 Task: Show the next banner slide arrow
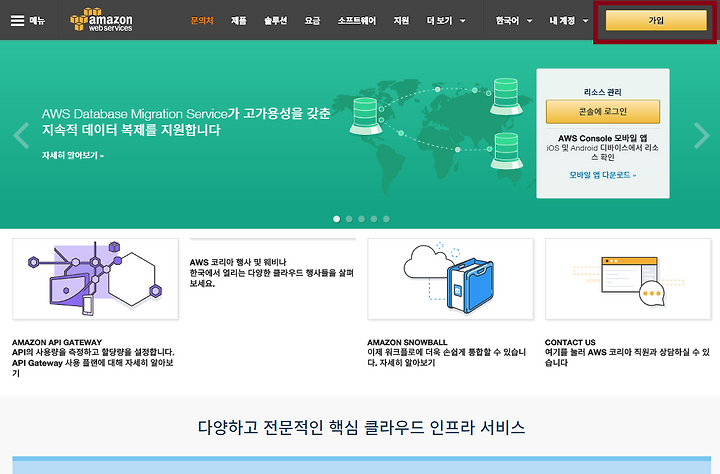701,135
